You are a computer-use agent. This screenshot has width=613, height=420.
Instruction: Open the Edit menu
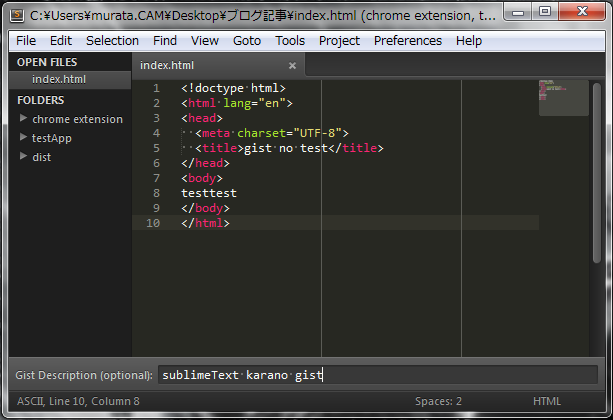click(61, 41)
